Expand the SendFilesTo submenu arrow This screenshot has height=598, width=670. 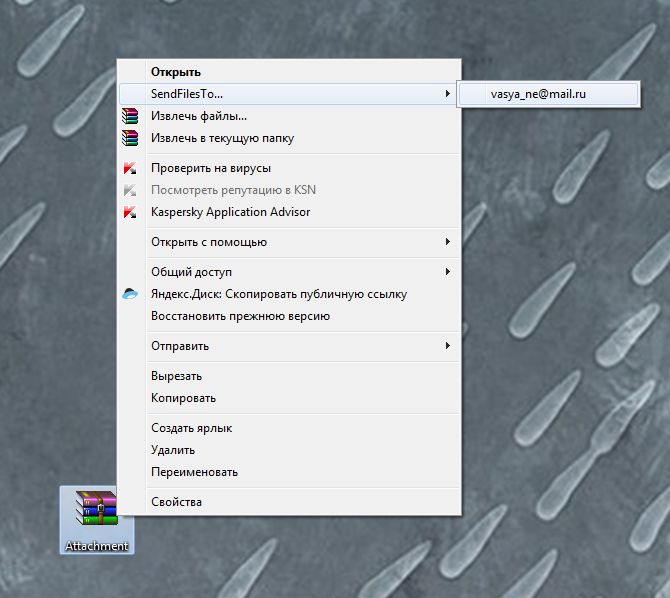[447, 94]
